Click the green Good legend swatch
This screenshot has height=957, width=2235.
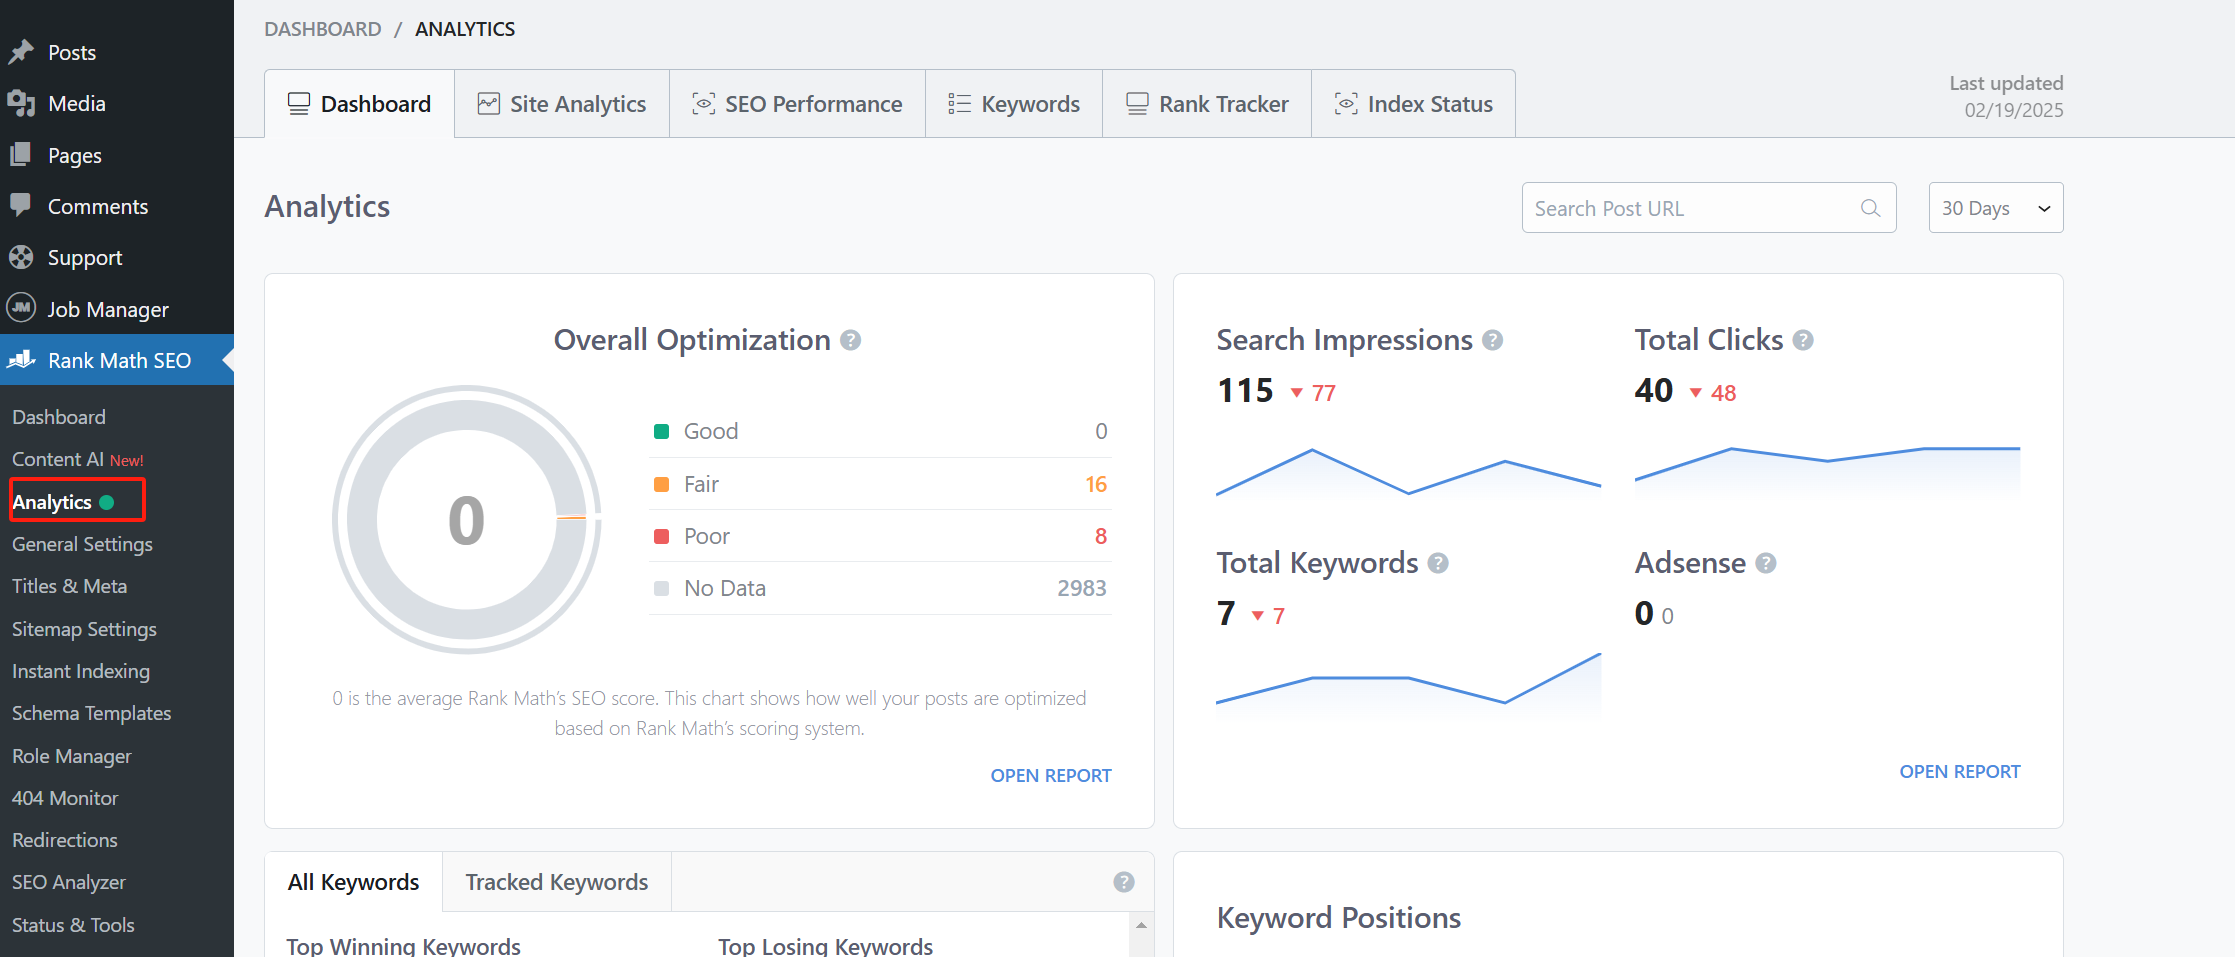[661, 431]
